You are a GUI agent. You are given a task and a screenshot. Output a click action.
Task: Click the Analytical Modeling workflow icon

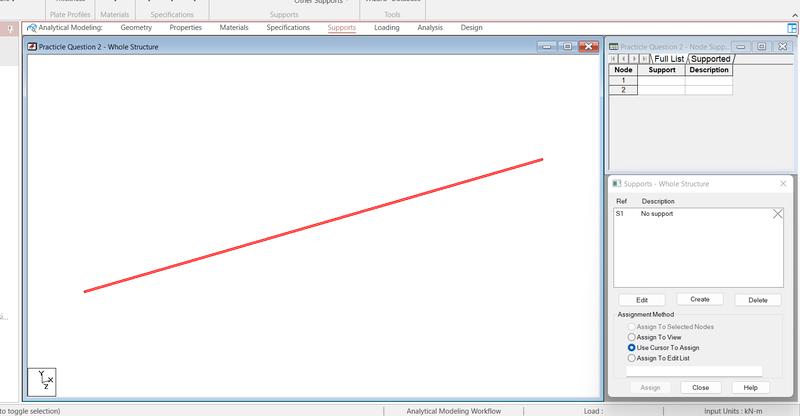tap(32, 28)
